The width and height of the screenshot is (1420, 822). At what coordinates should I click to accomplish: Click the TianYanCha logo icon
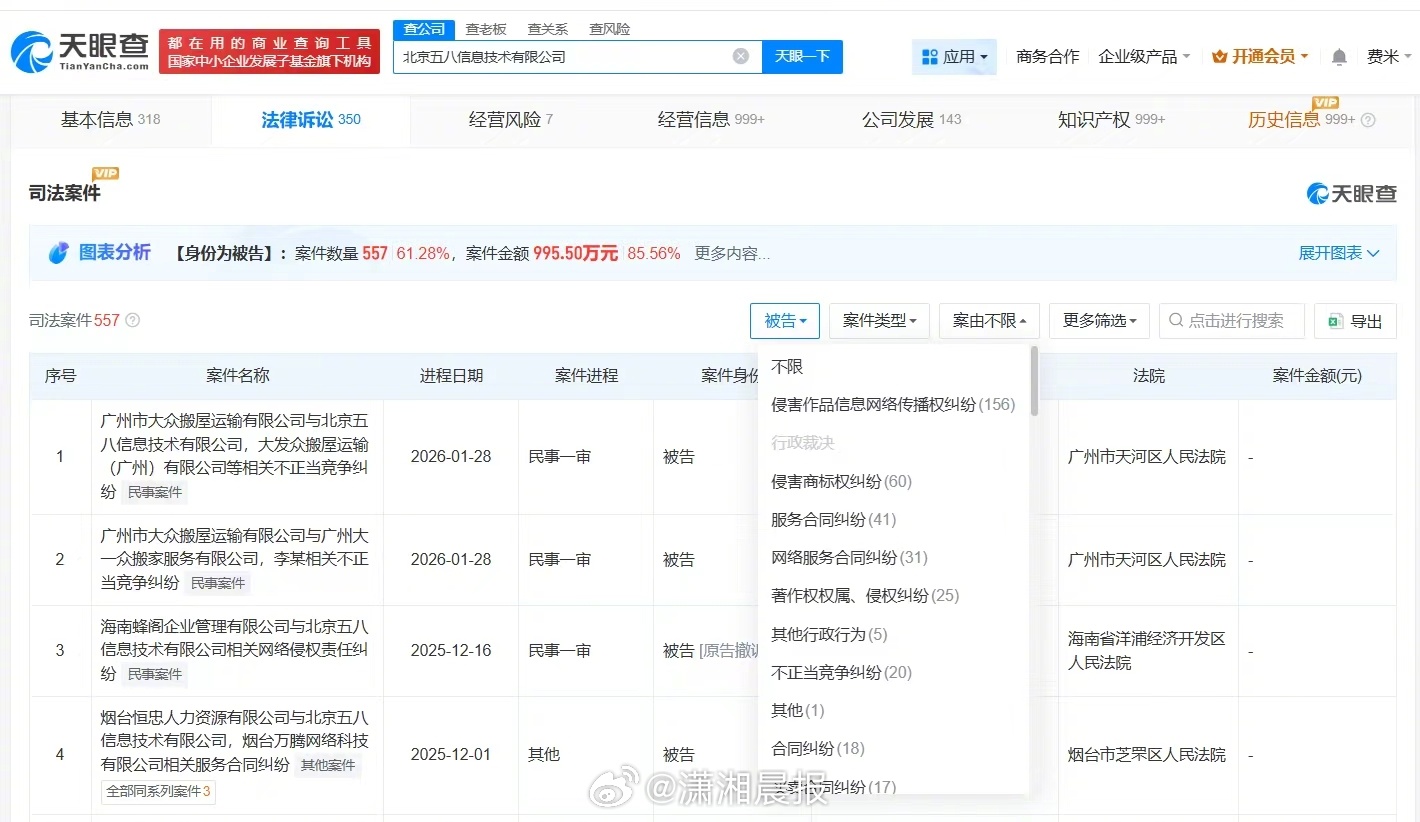(x=32, y=51)
